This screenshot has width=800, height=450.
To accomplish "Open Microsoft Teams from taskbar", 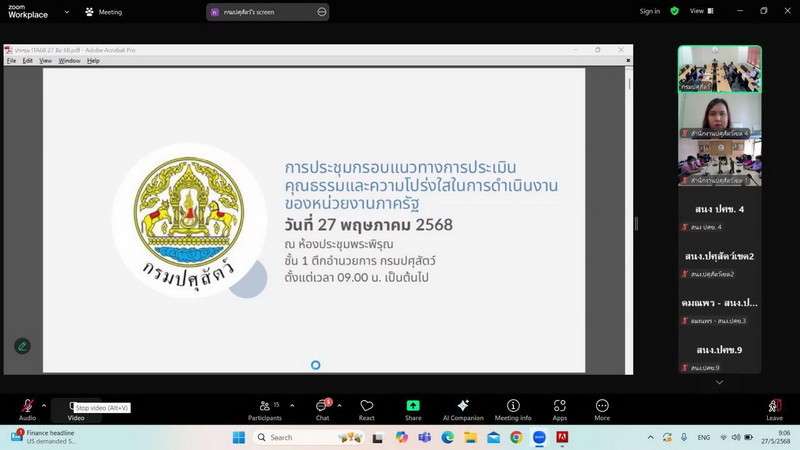I will (424, 437).
